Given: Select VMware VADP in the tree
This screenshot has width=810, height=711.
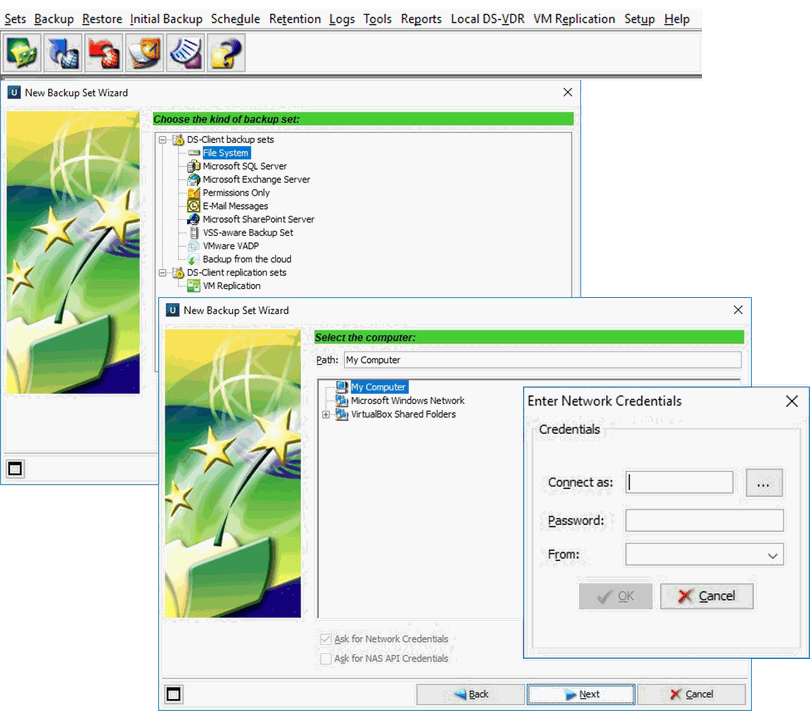Looking at the screenshot, I should [x=230, y=246].
